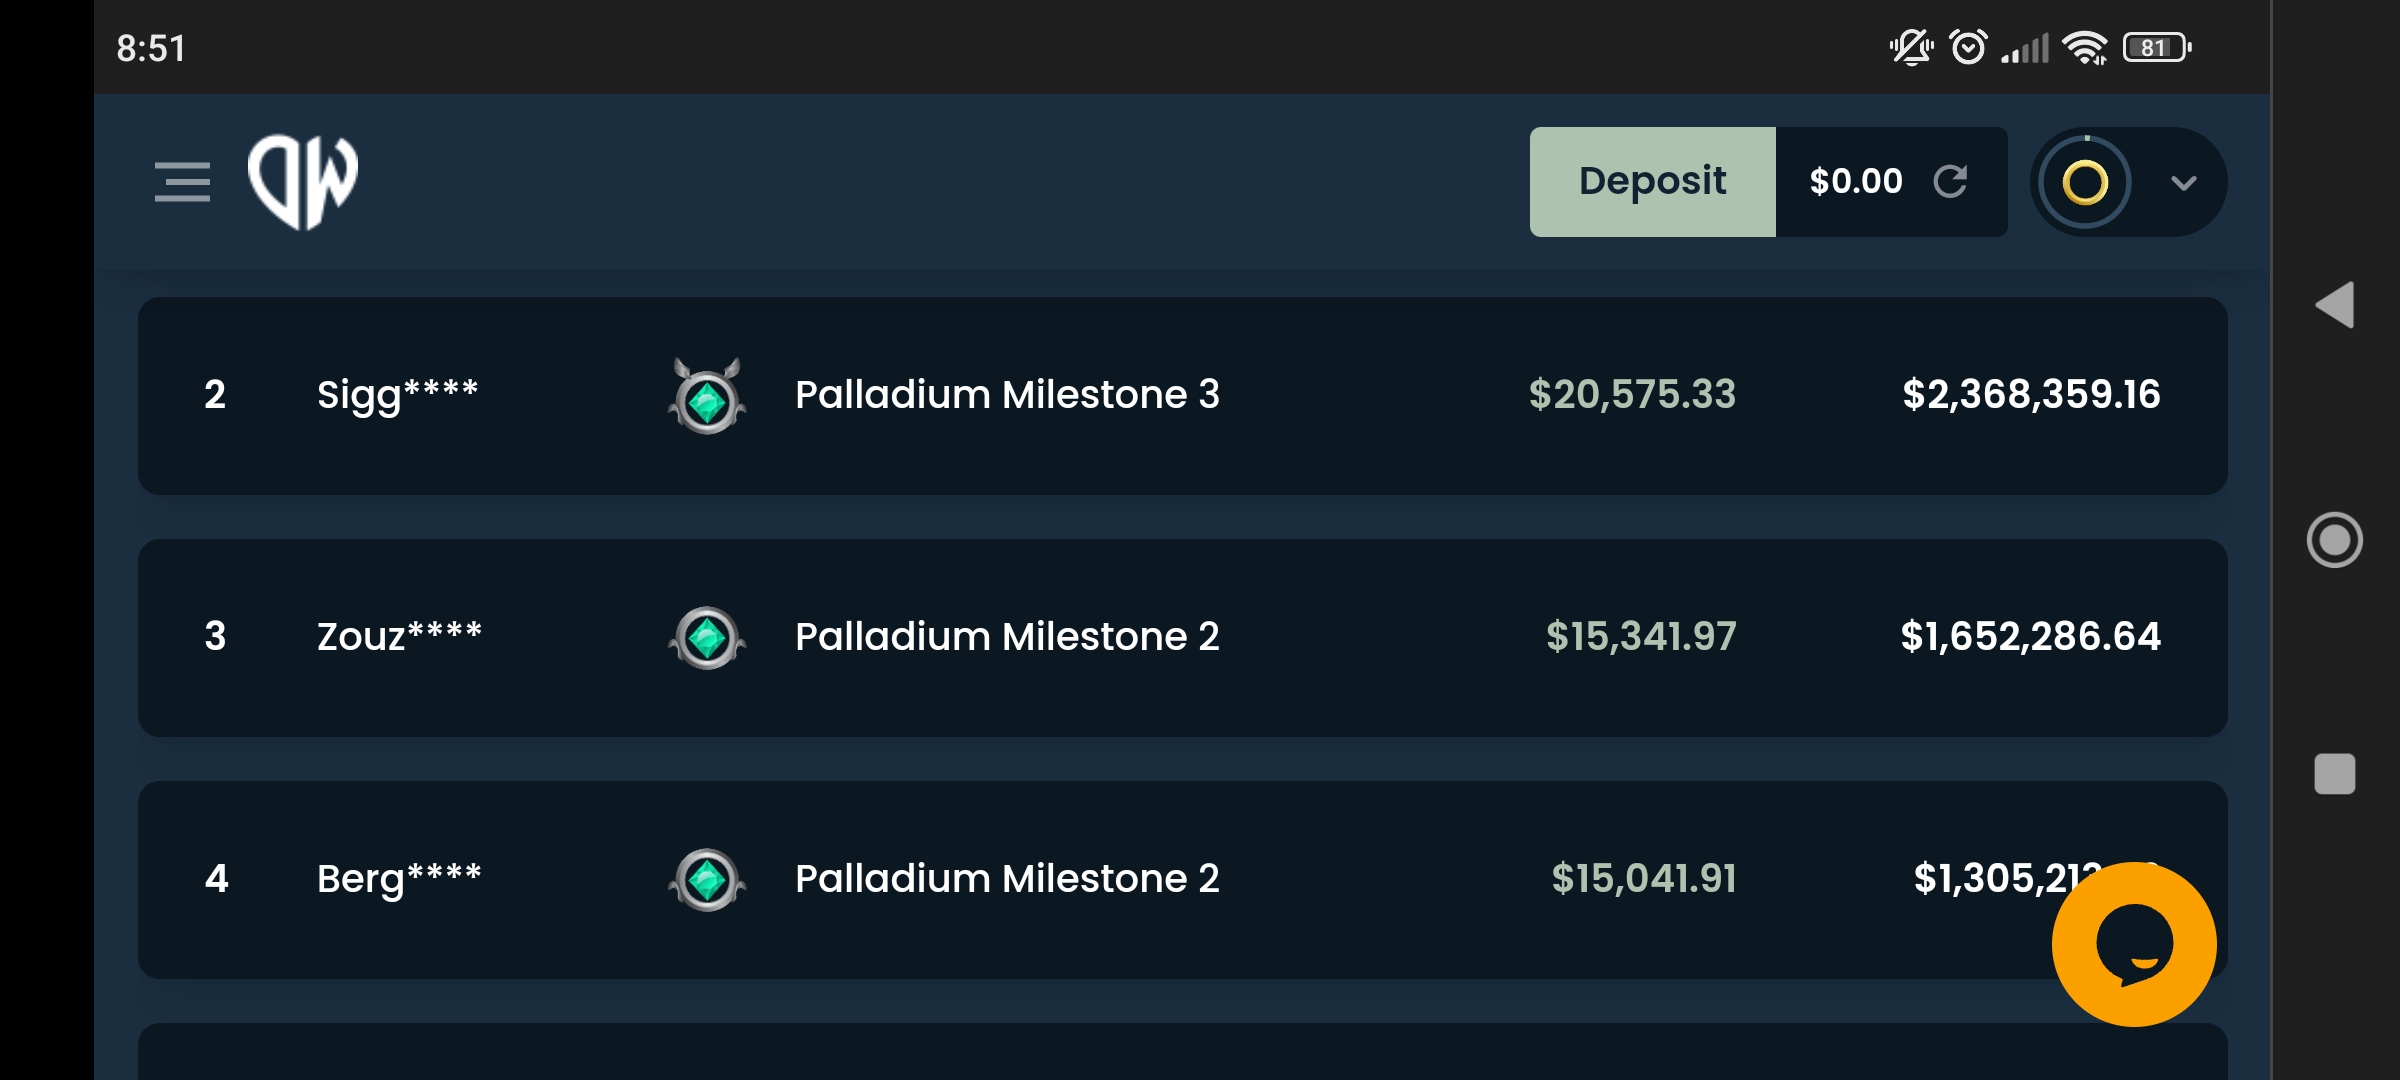Click Berg's Palladium Milestone 2 badge icon

click(707, 880)
